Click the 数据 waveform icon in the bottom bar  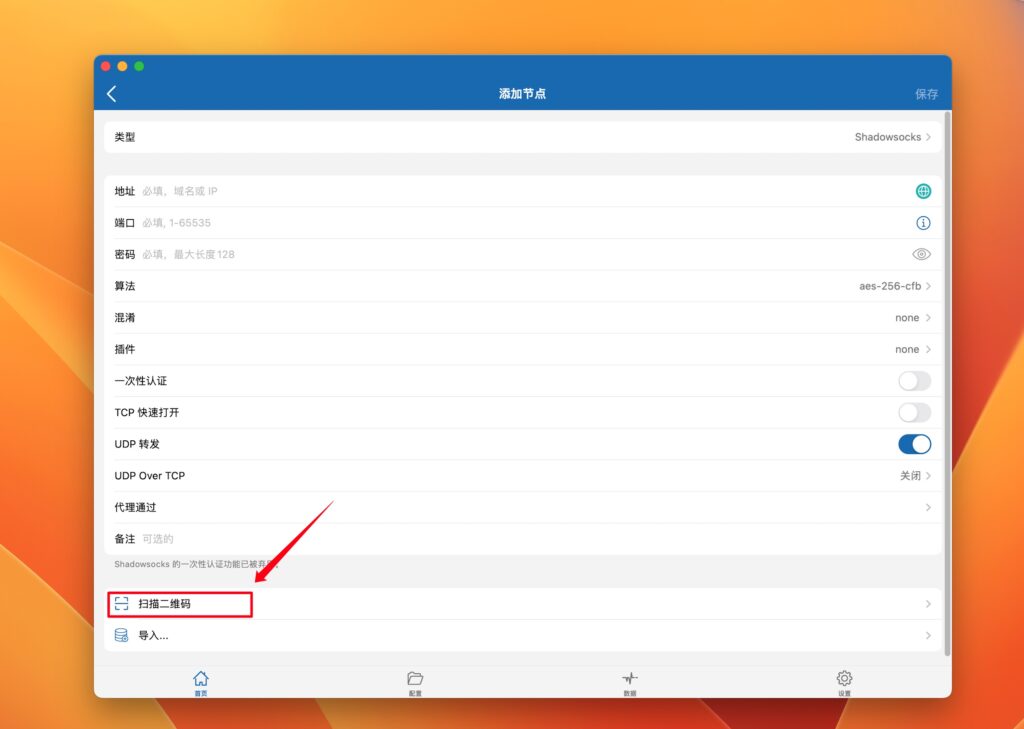[x=629, y=679]
